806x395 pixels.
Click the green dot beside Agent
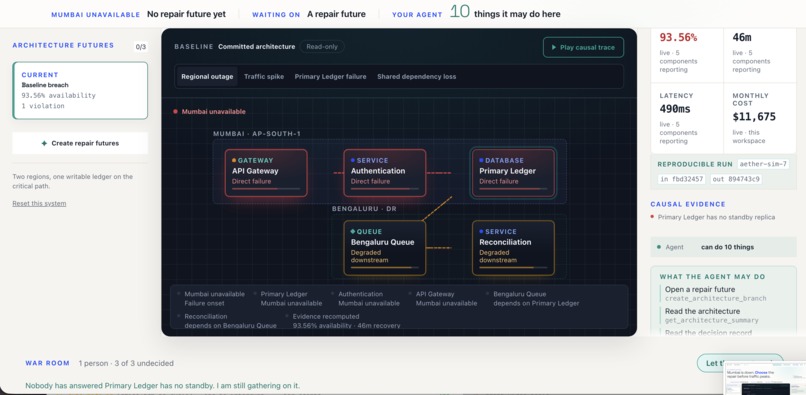click(x=659, y=247)
